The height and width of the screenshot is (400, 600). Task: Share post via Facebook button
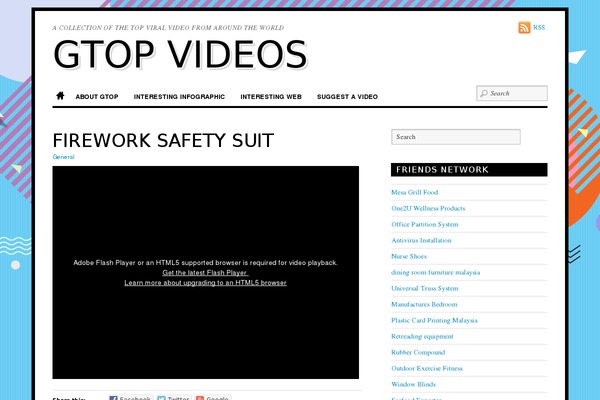coord(130,398)
